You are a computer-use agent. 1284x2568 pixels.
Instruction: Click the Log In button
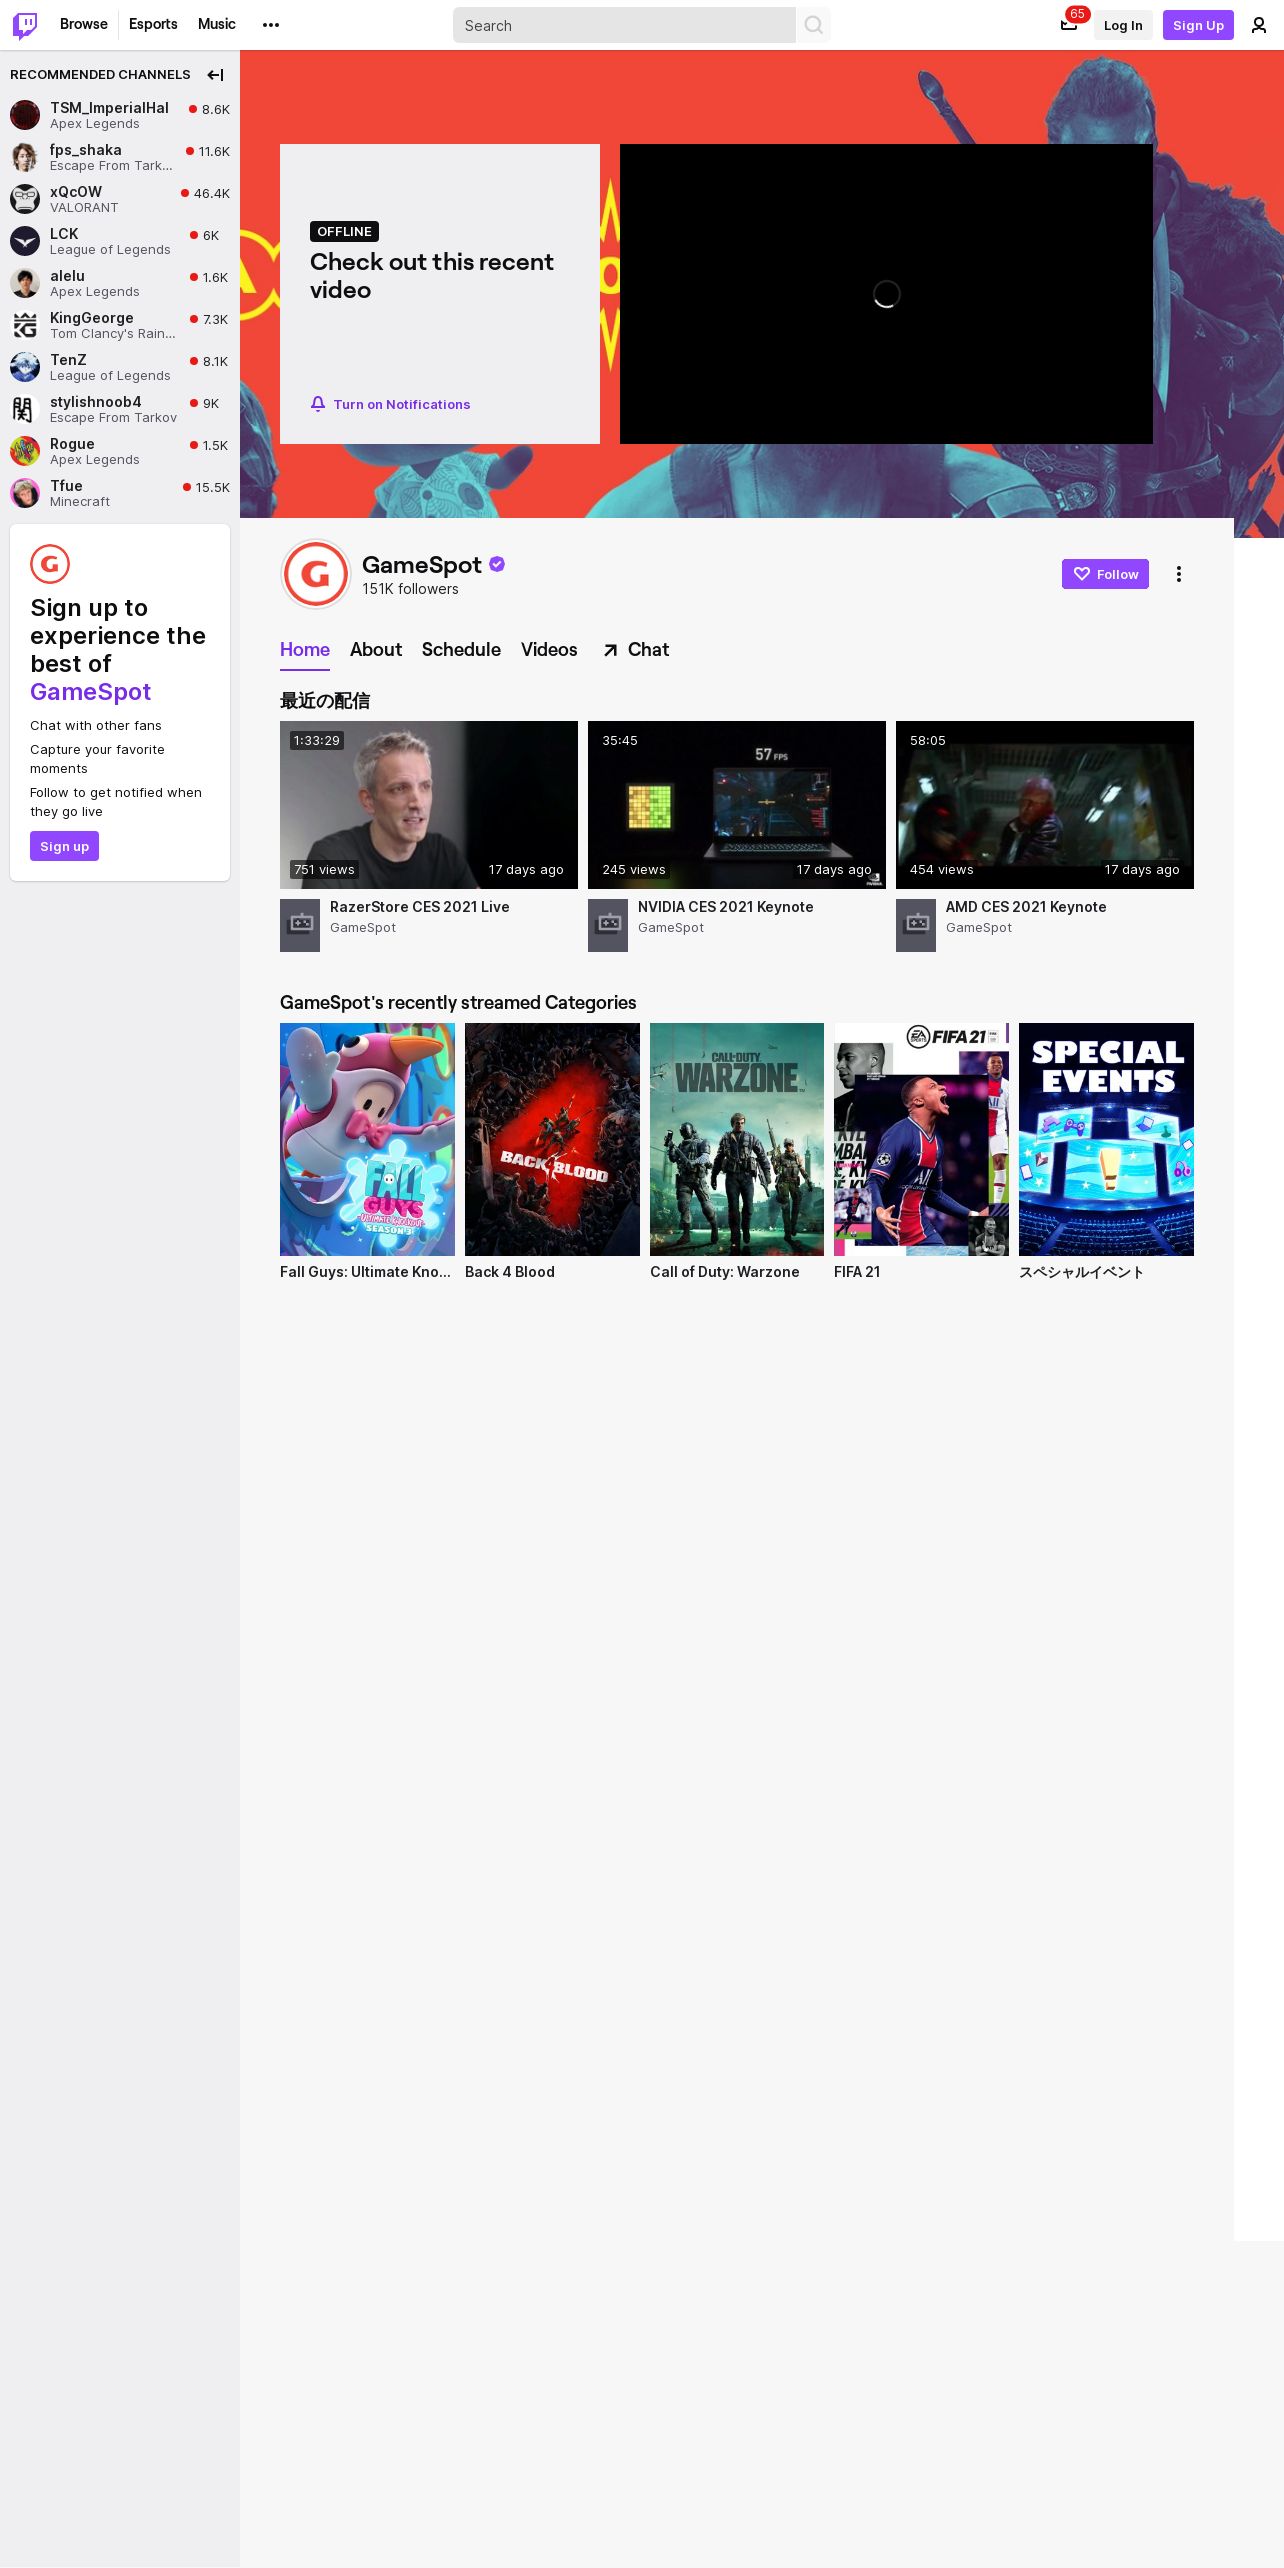pos(1123,25)
